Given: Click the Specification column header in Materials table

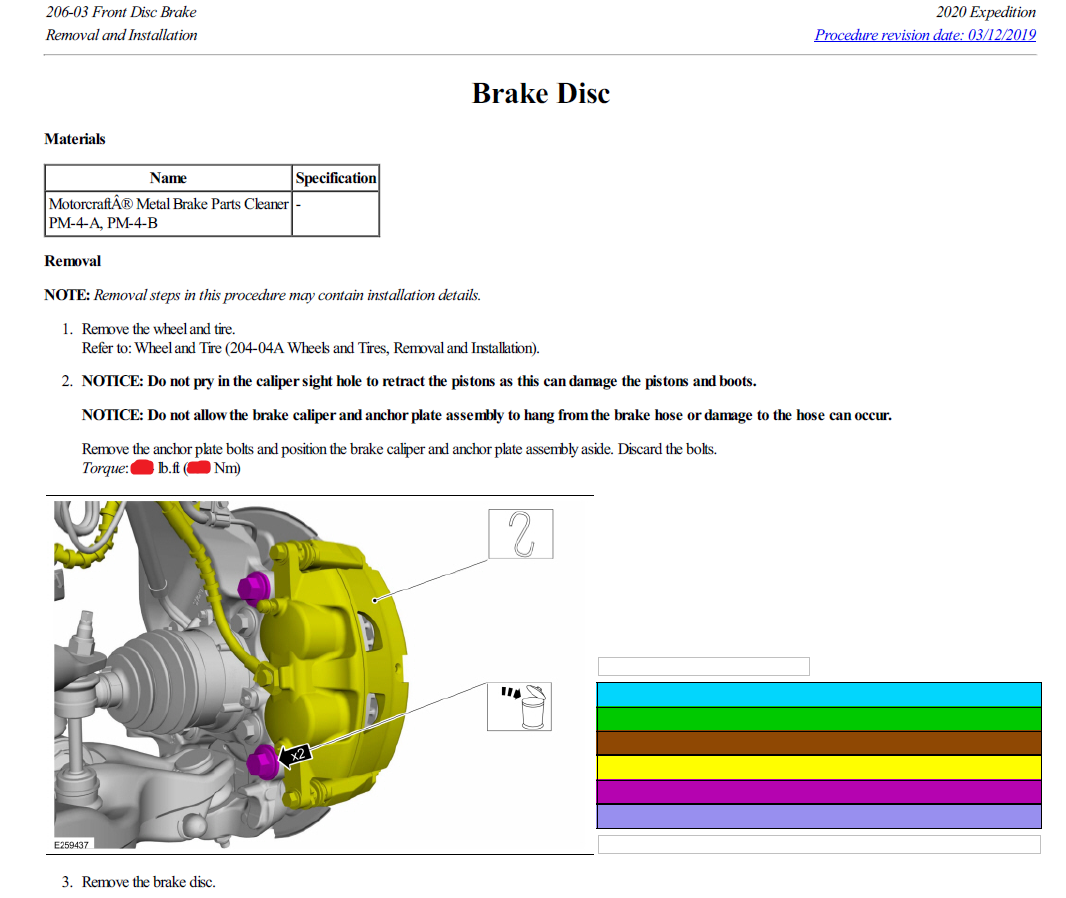Looking at the screenshot, I should coord(336,178).
